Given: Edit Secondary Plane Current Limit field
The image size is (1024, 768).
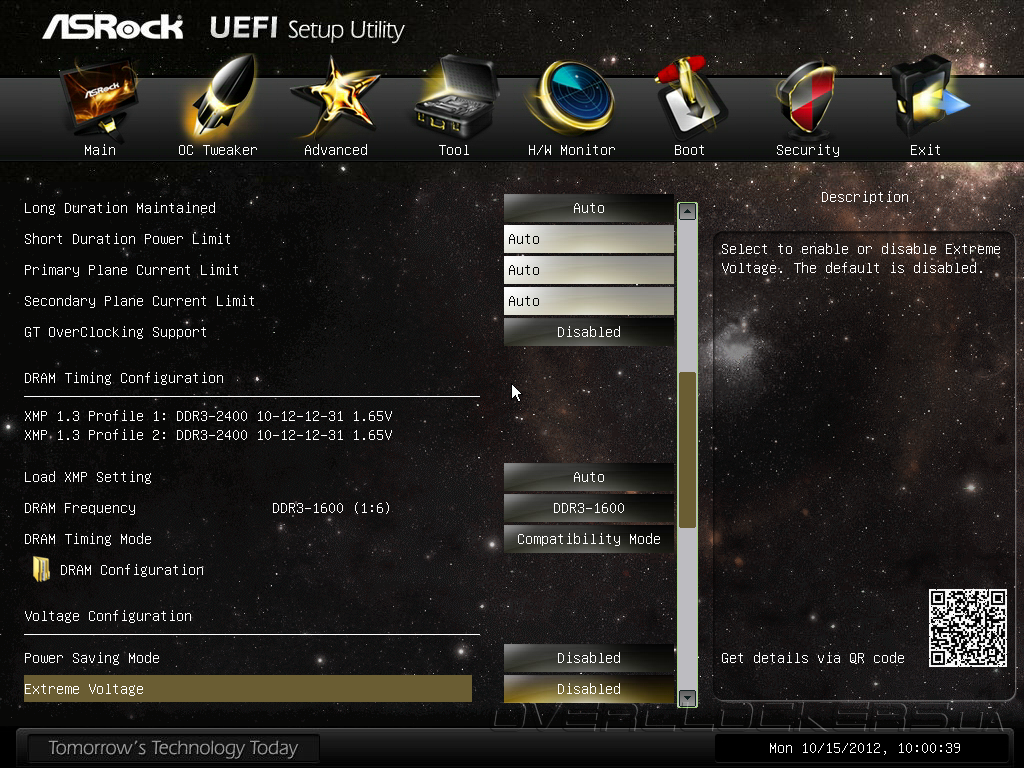Looking at the screenshot, I should (588, 301).
